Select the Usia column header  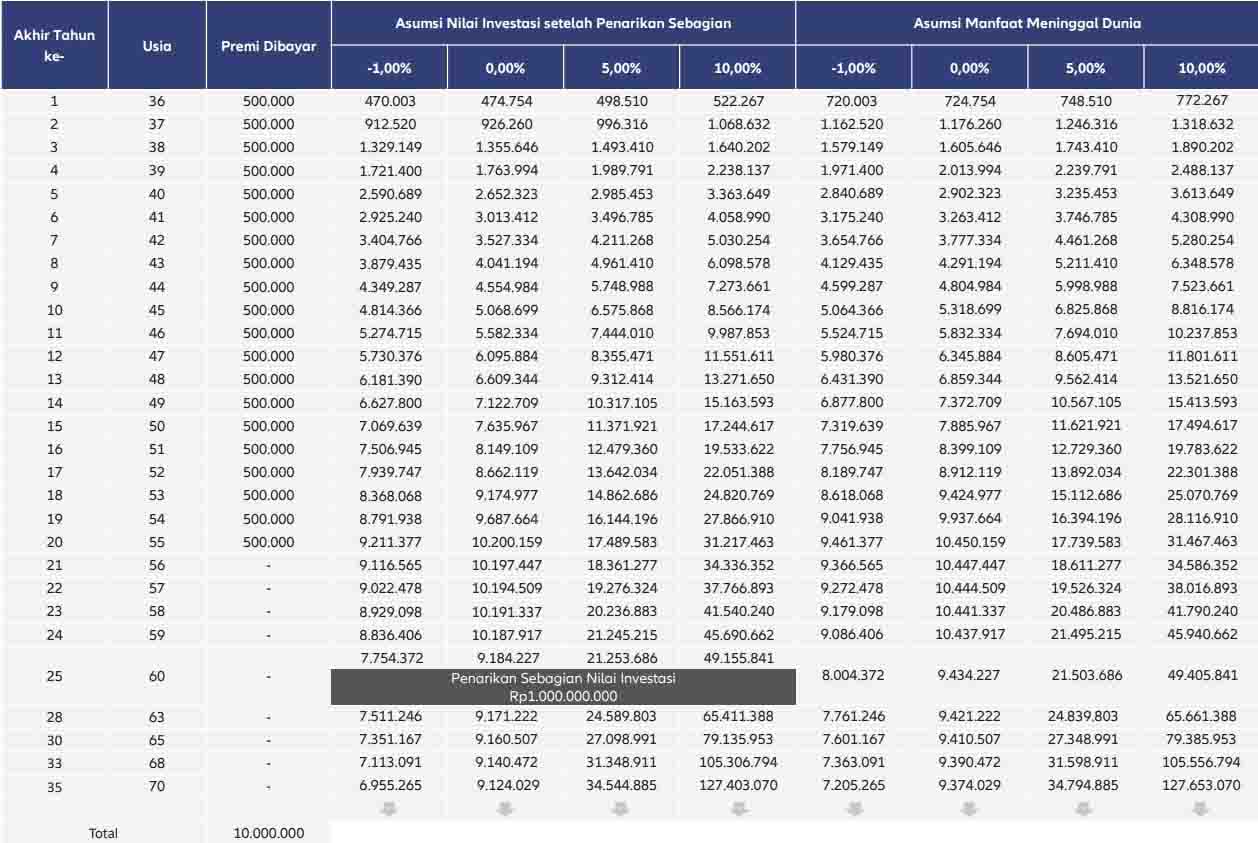coord(157,46)
